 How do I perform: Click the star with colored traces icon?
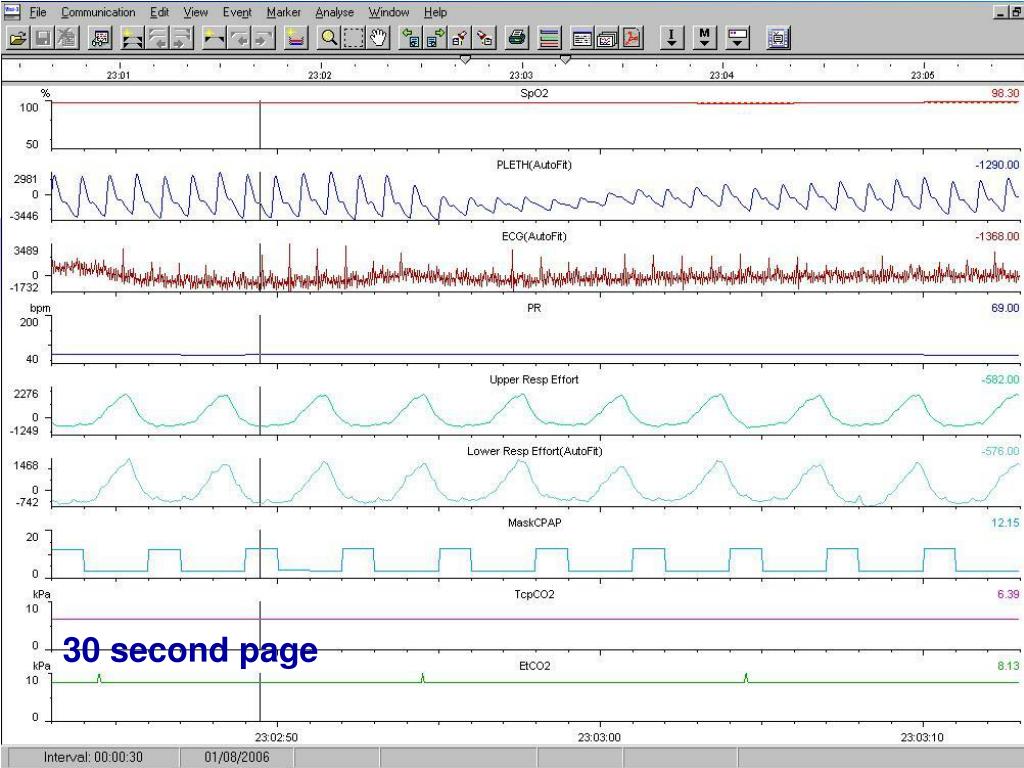point(296,38)
